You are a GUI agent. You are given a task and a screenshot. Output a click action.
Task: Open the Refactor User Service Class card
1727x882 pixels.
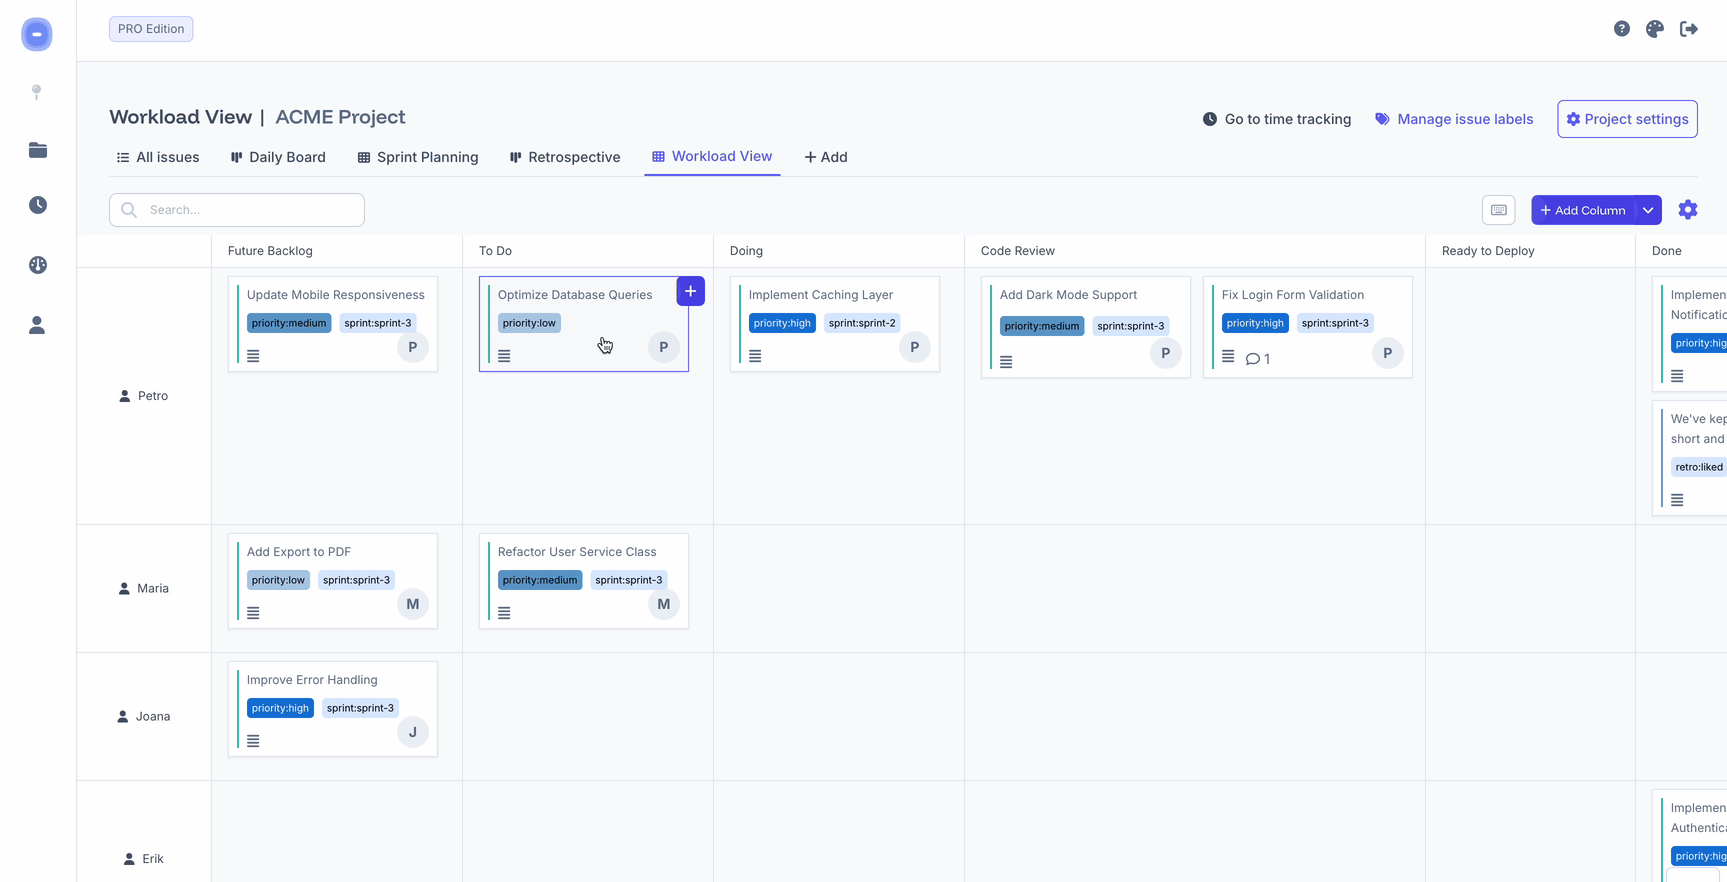pyautogui.click(x=584, y=581)
